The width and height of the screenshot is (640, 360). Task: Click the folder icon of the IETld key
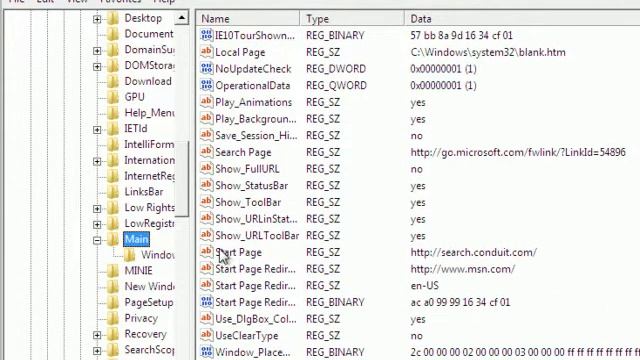click(113, 129)
